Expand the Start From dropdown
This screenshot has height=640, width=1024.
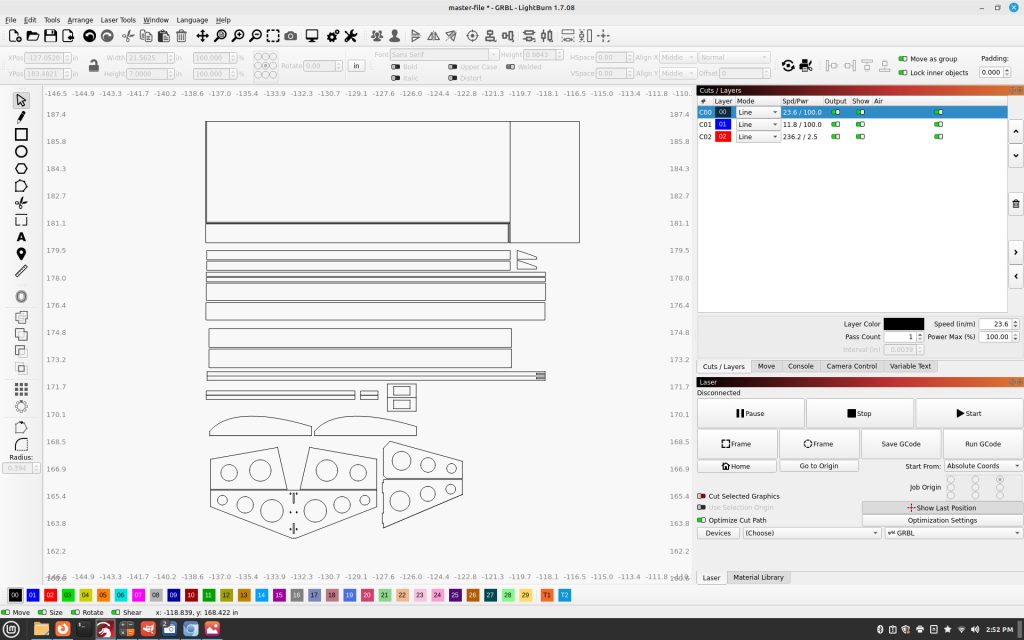(983, 466)
